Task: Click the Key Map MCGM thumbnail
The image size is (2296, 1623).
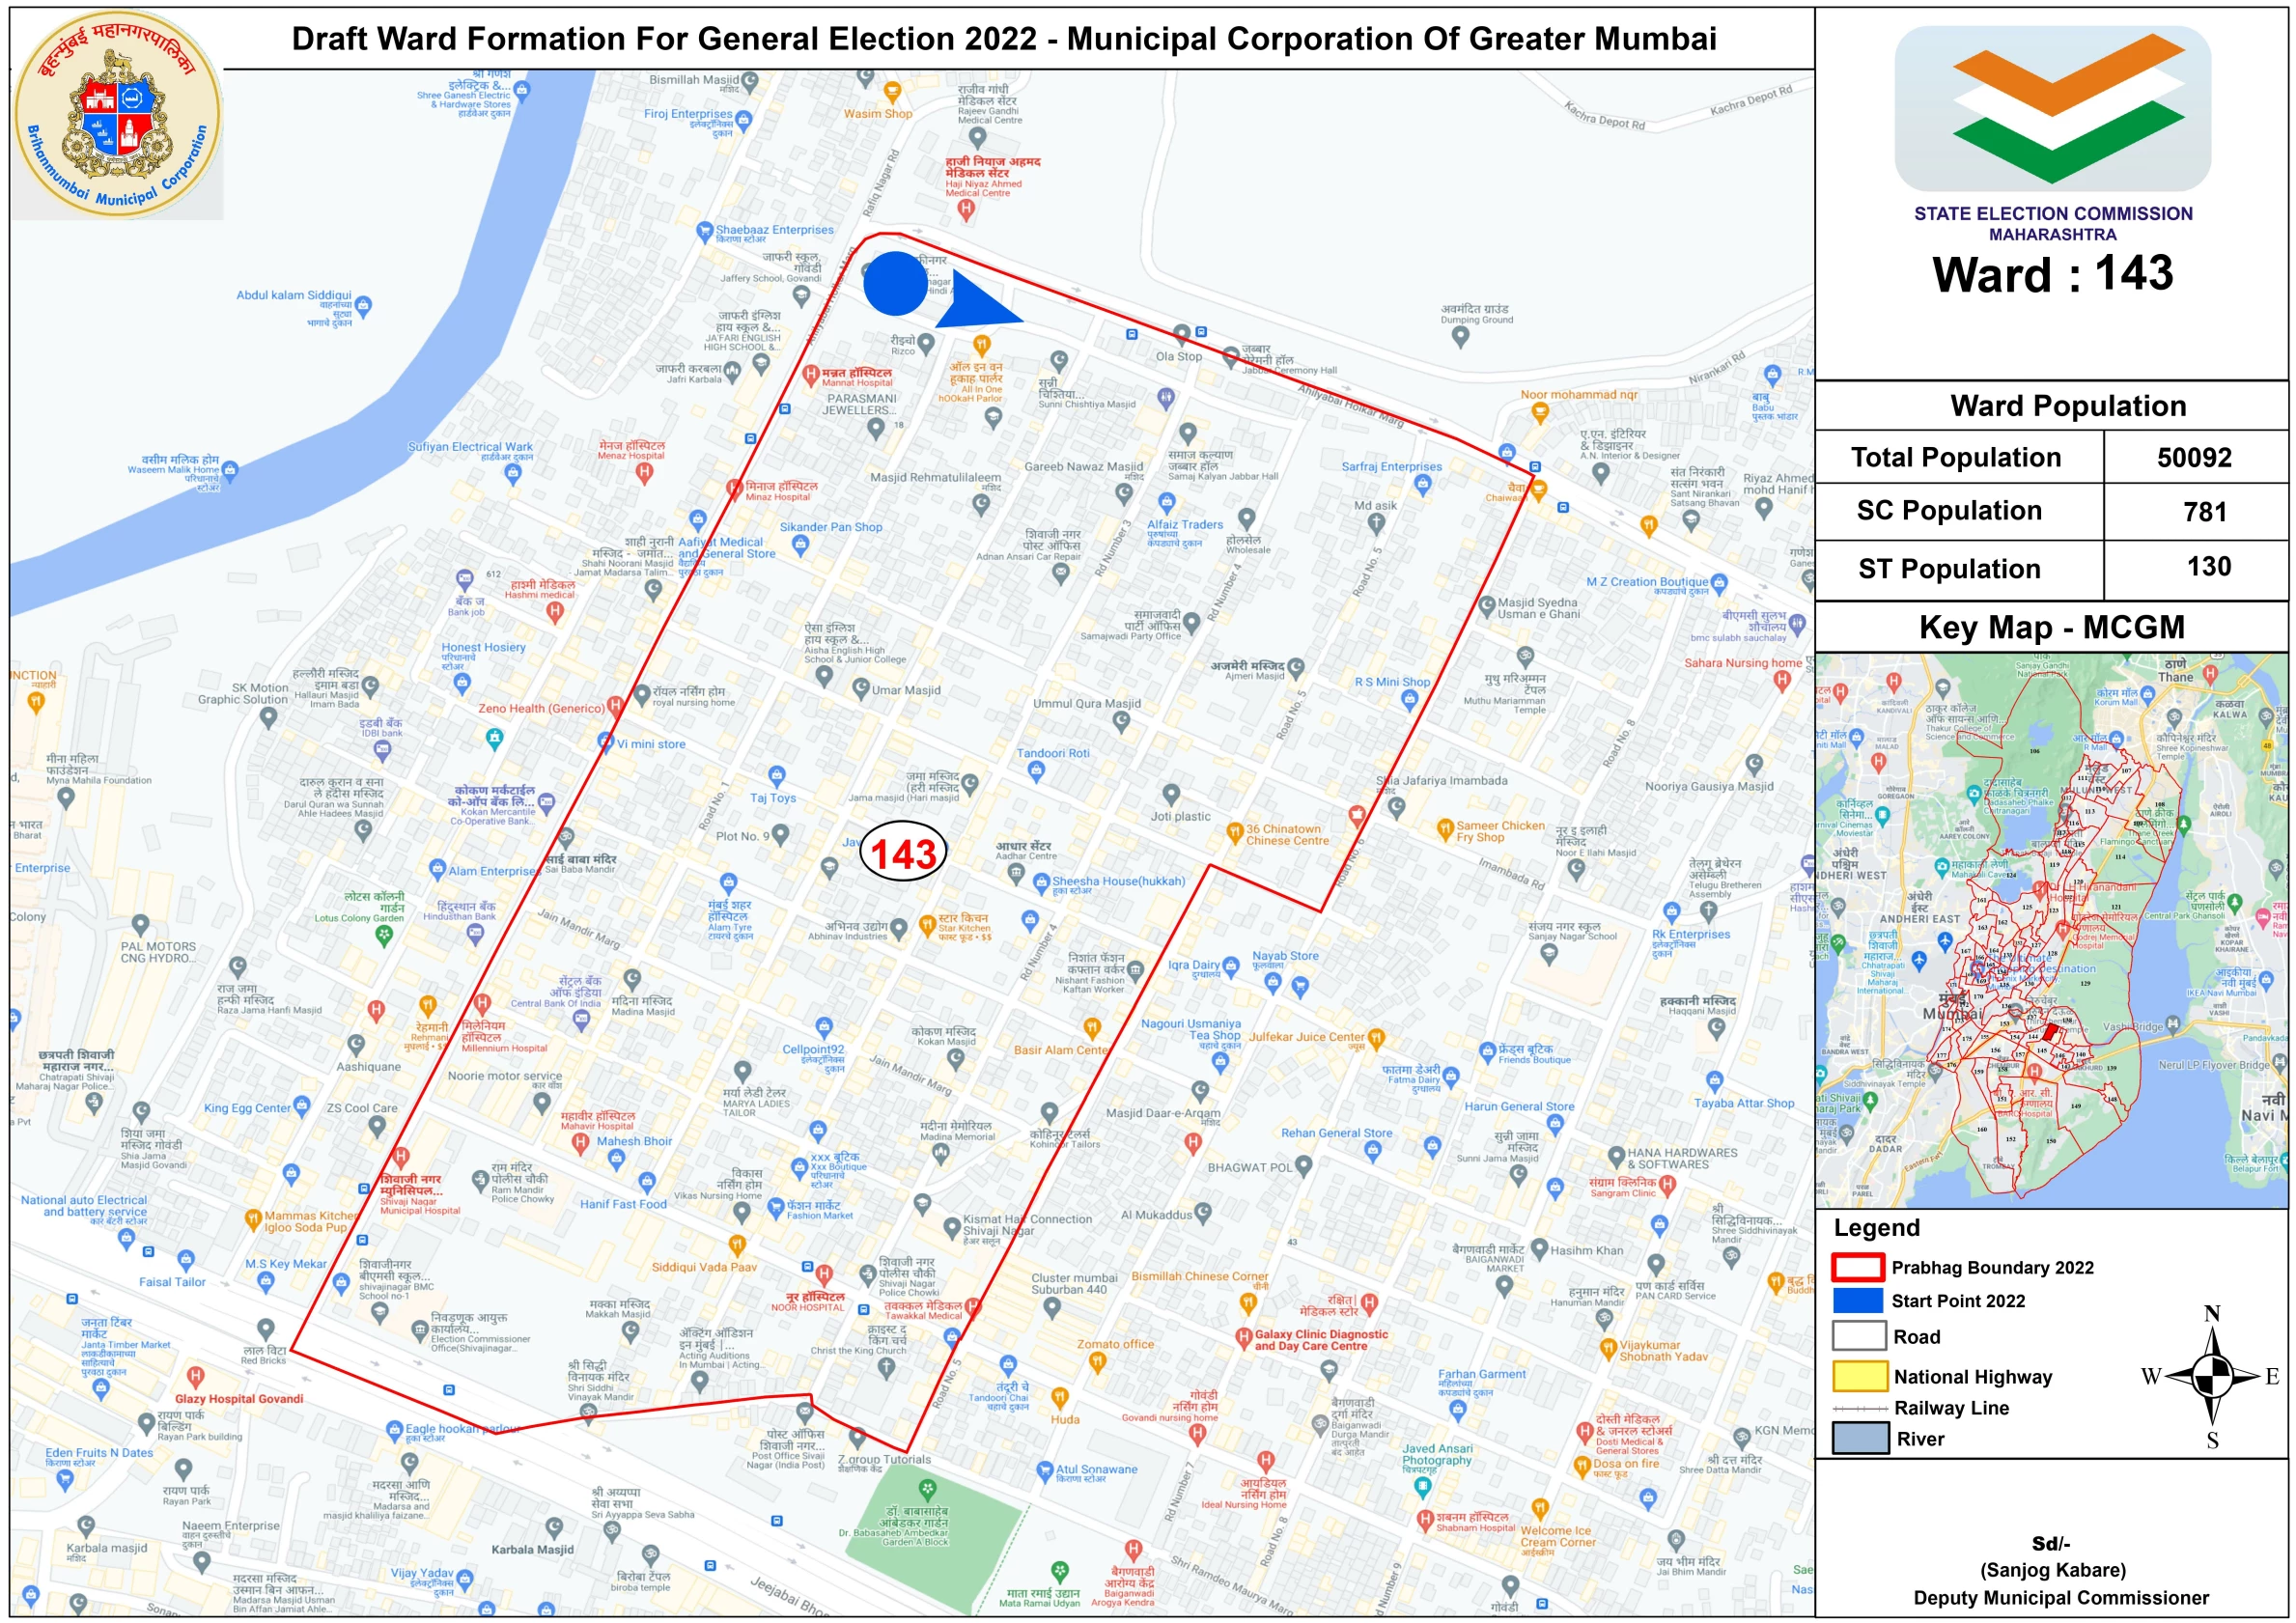Action: click(x=2050, y=930)
